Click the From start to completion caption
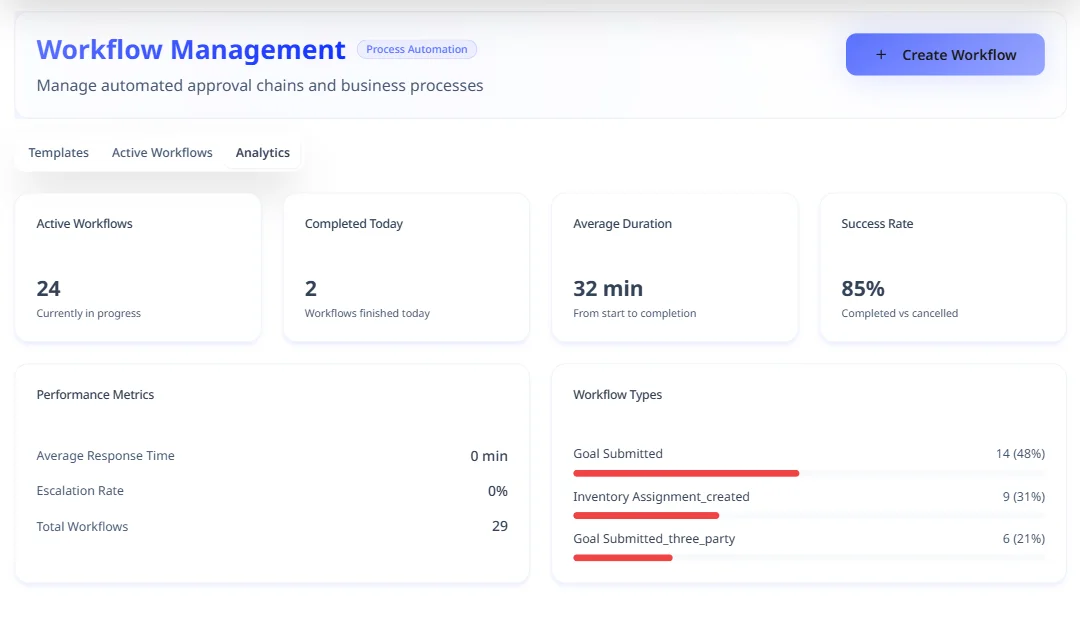1080x625 pixels. pos(634,313)
